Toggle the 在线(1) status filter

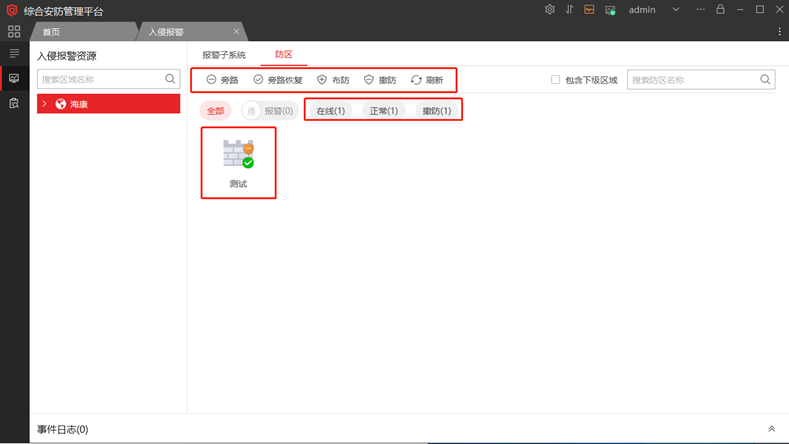pos(330,111)
